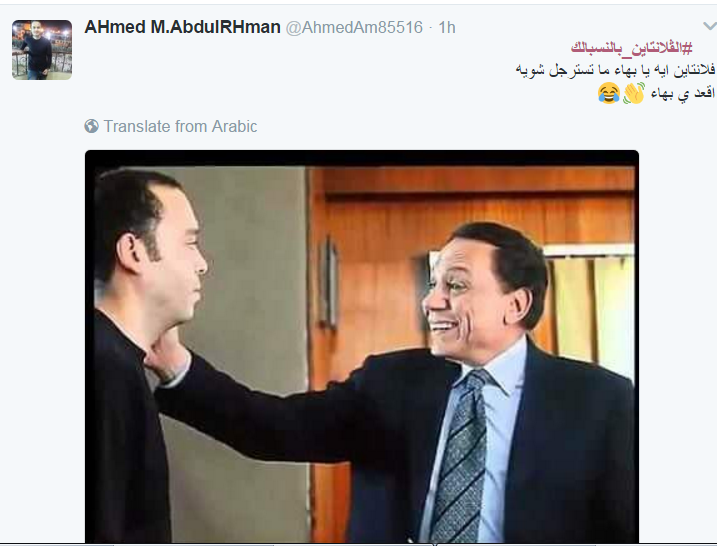Click the laughing tears emoji
The image size is (717, 546).
click(609, 93)
